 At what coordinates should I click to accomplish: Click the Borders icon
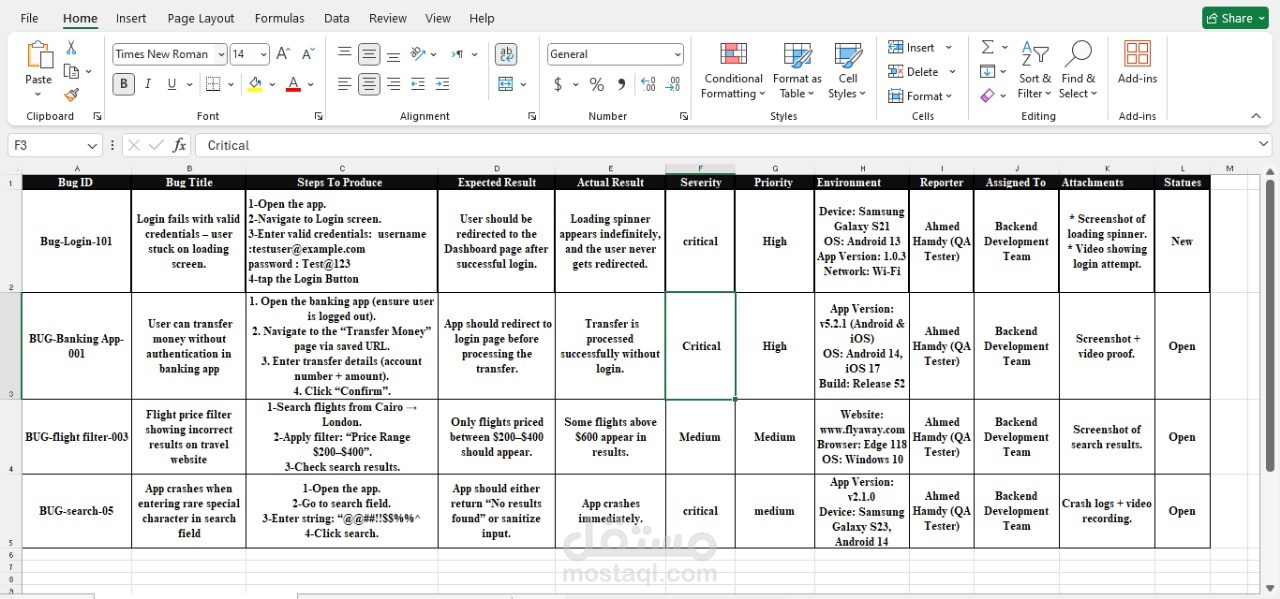point(213,84)
